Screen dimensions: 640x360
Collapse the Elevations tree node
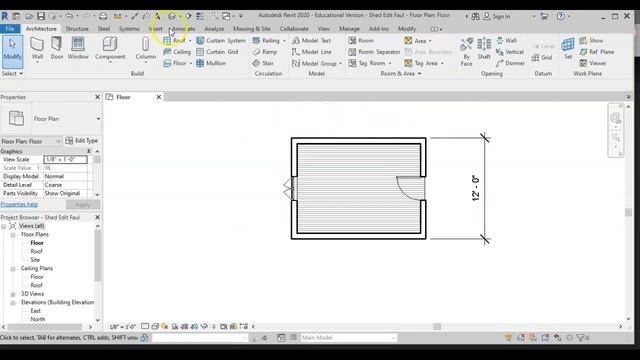point(13,302)
